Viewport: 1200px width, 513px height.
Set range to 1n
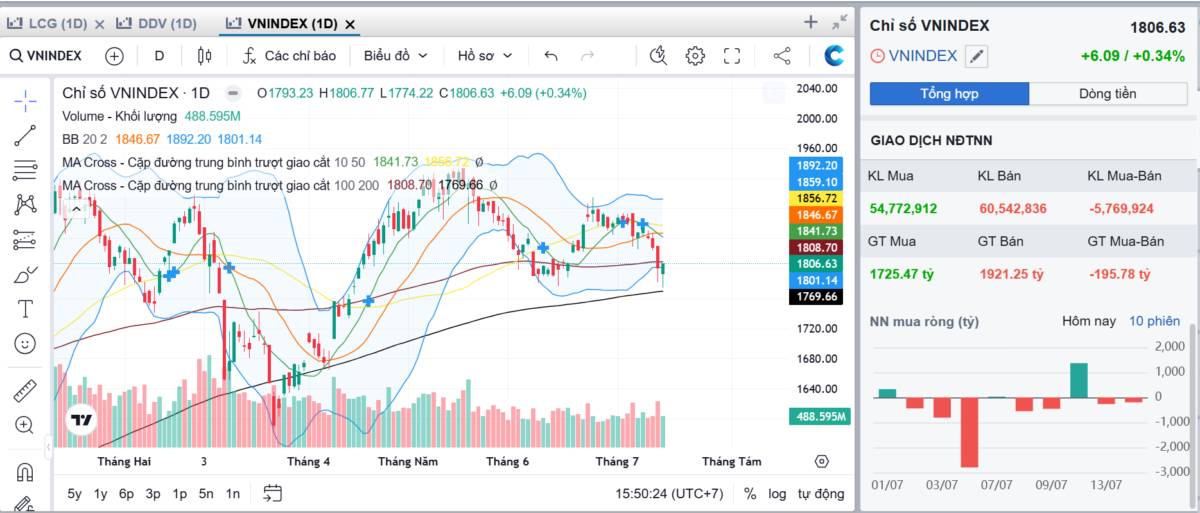click(232, 493)
